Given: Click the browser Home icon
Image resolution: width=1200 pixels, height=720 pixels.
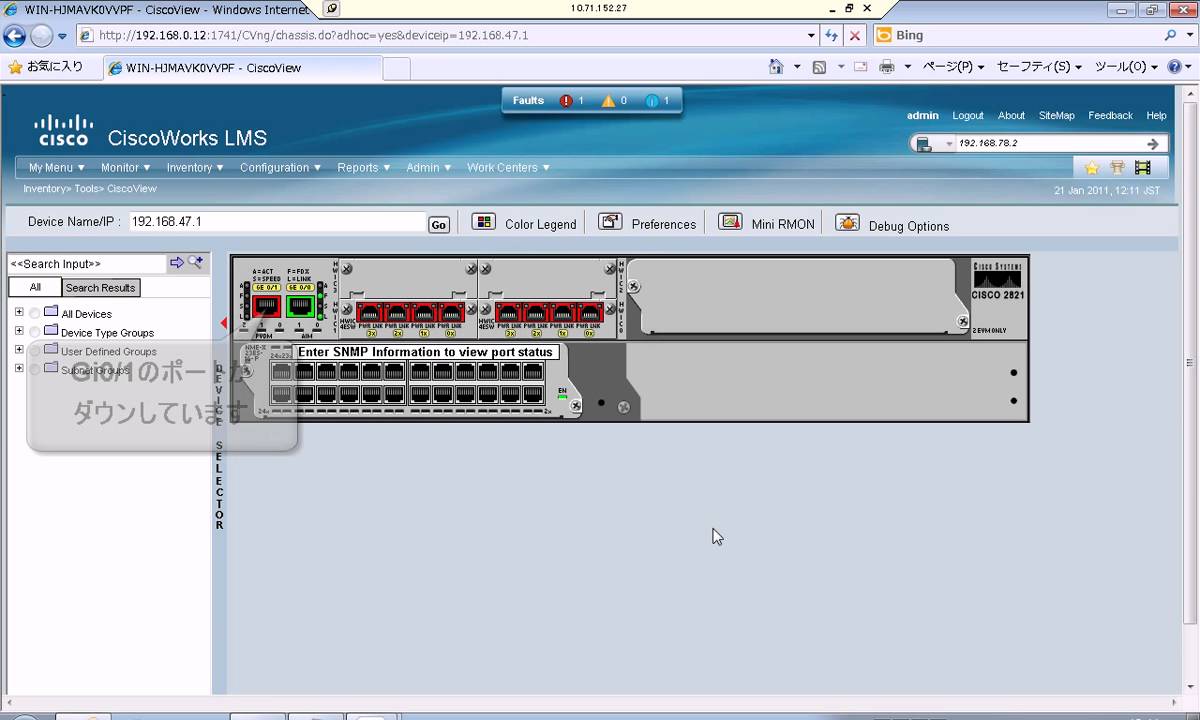Looking at the screenshot, I should (x=776, y=67).
